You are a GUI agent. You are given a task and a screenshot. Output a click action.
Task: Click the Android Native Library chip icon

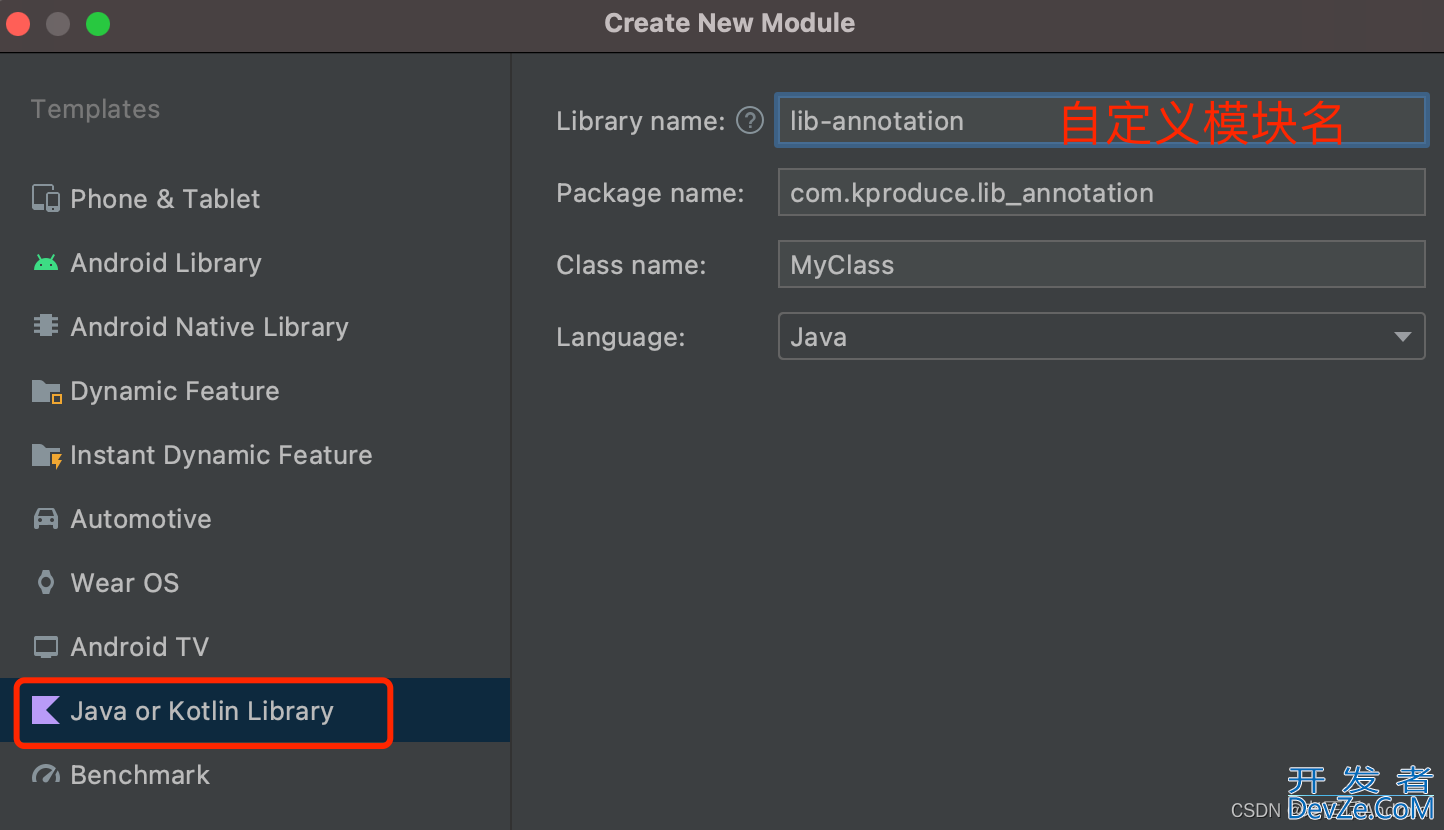click(46, 327)
